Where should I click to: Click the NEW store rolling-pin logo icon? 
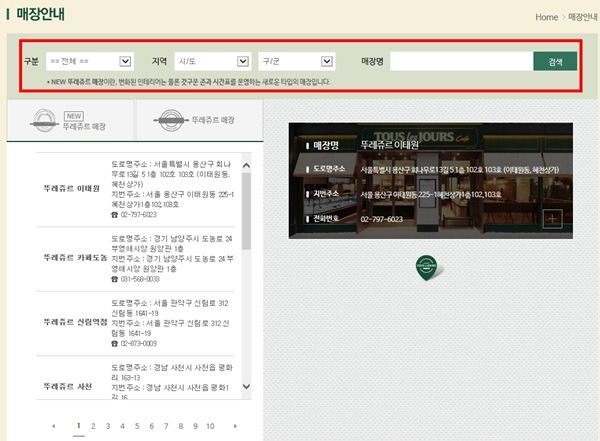click(x=44, y=121)
